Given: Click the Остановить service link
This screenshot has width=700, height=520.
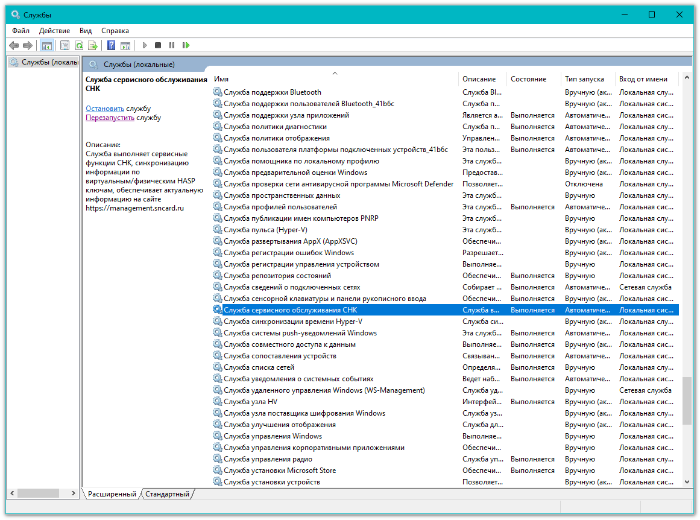Looking at the screenshot, I should pos(105,107).
